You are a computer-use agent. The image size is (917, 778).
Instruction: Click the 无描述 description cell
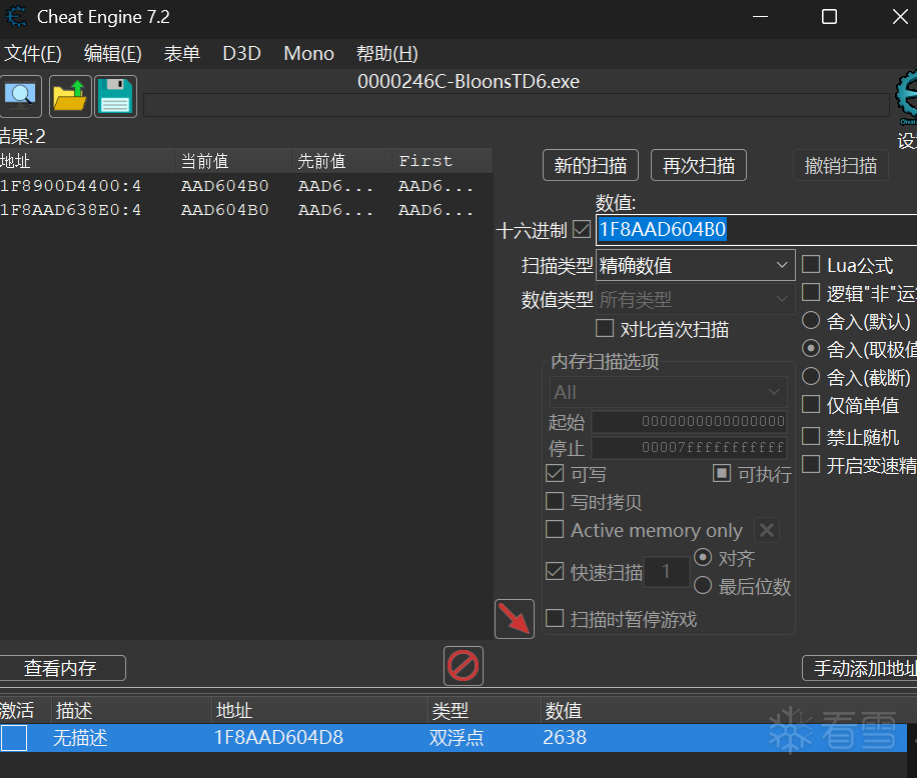[80, 738]
